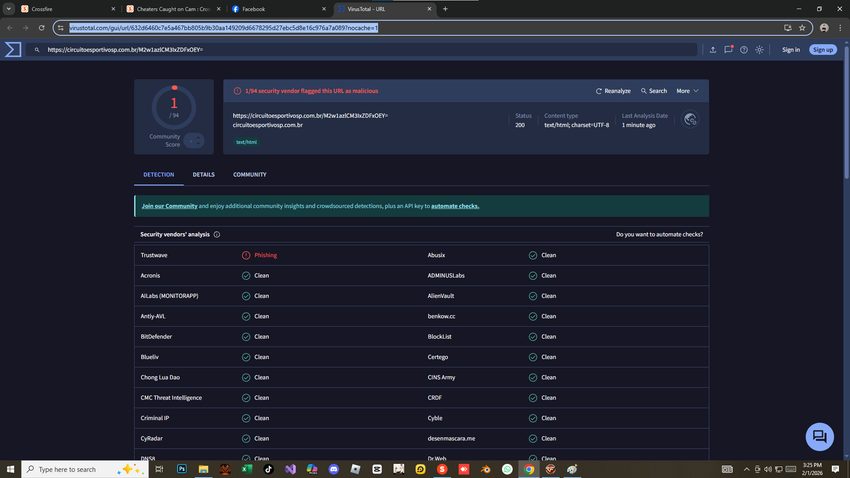Screen dimensions: 850x478
Task: Click the automate checks link in banner
Action: click(x=455, y=206)
